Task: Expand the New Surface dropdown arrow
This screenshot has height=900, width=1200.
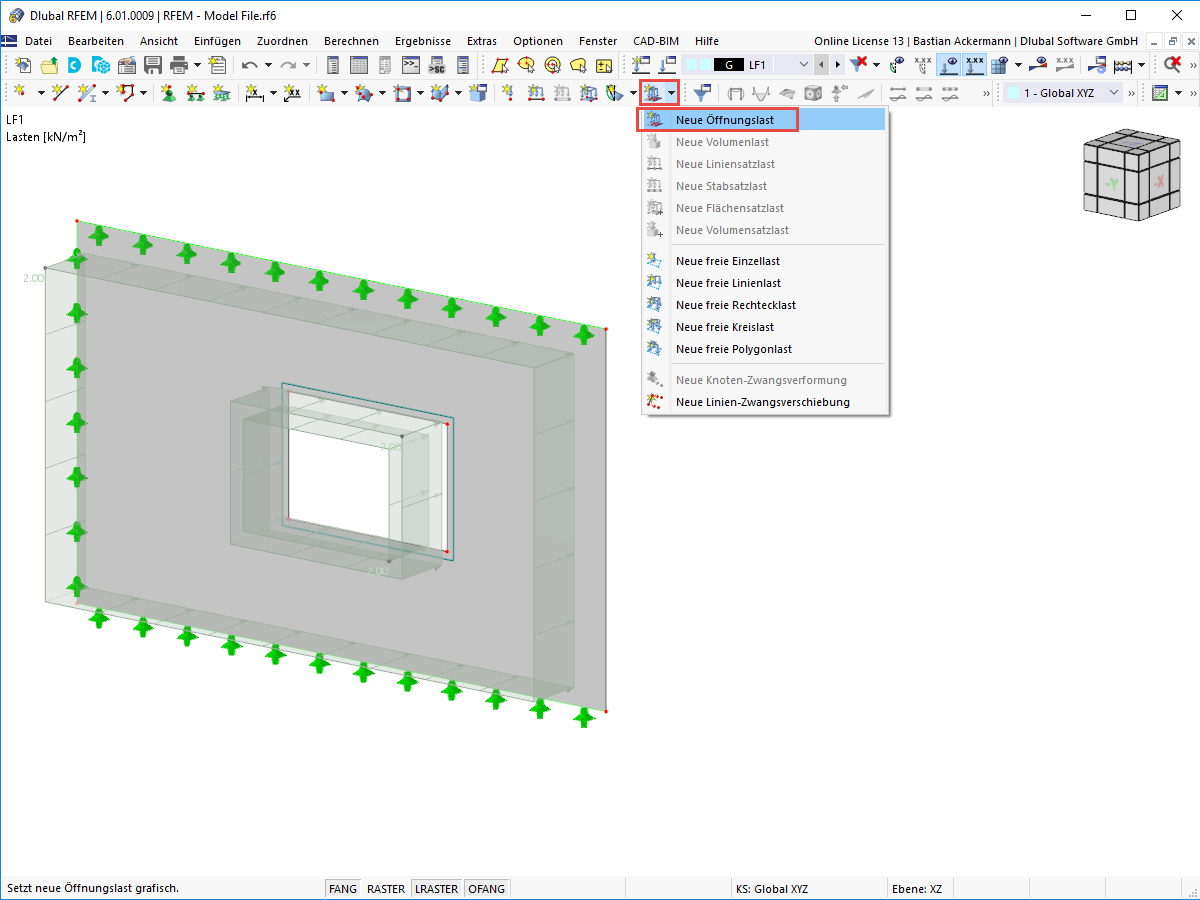Action: click(344, 93)
